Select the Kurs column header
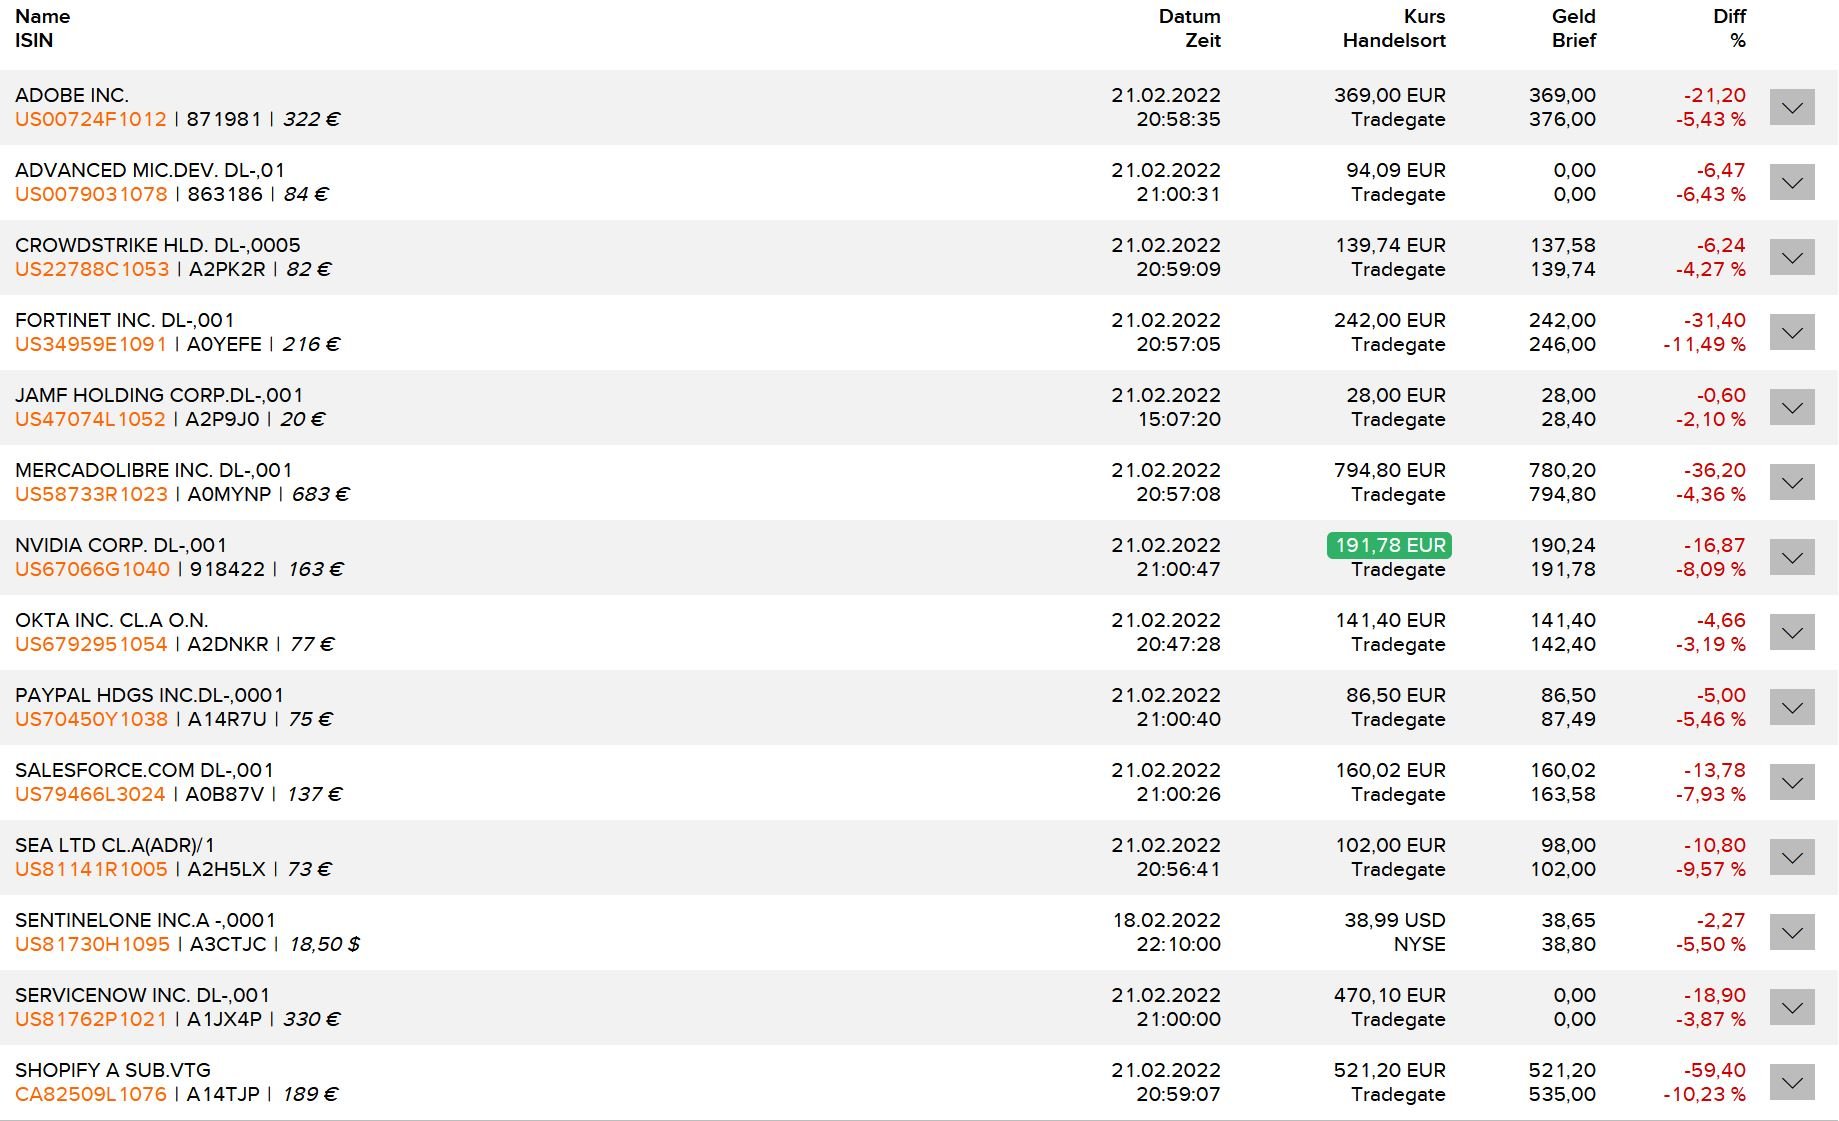 pos(1424,16)
